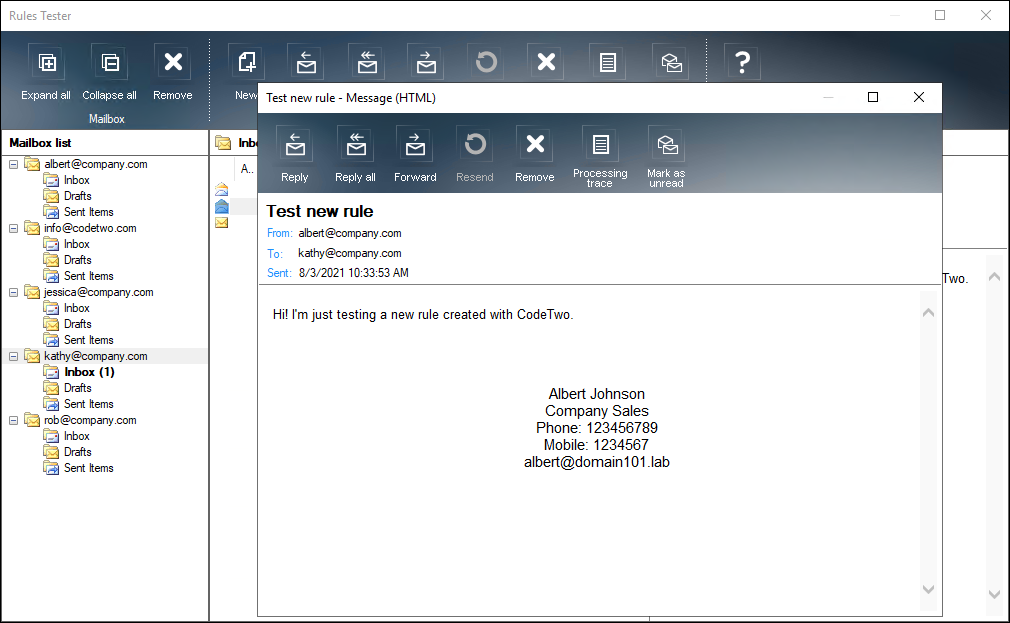Click sent date 8/3/2021 10:33:53 AM
Viewport: 1010px width, 623px height.
click(x=354, y=273)
